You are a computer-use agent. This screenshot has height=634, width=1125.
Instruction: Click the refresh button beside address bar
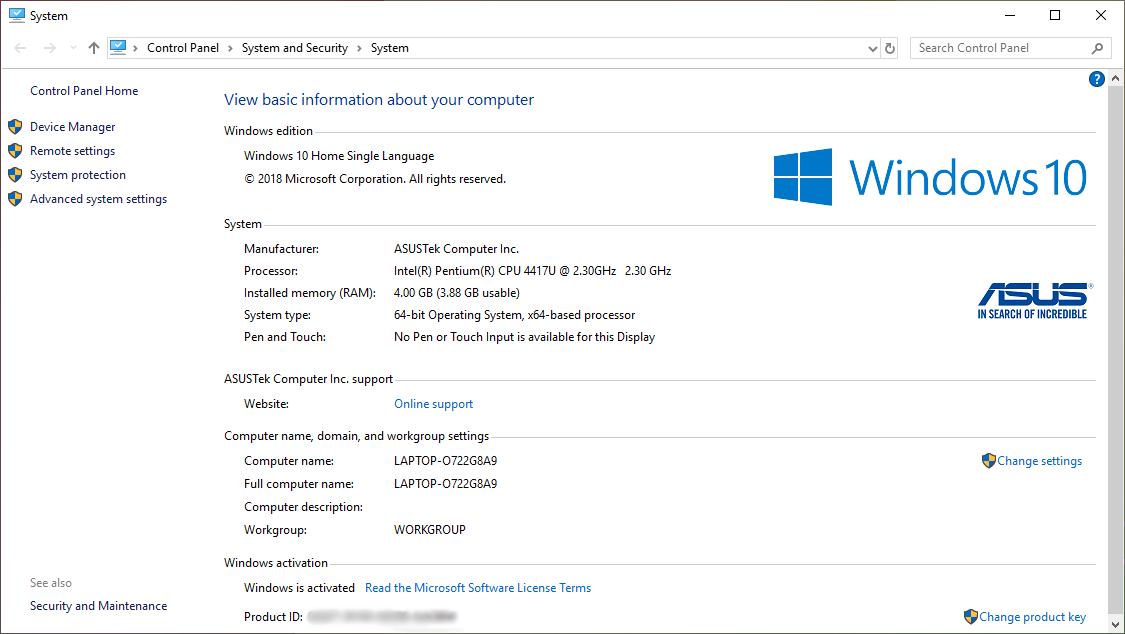(x=891, y=48)
